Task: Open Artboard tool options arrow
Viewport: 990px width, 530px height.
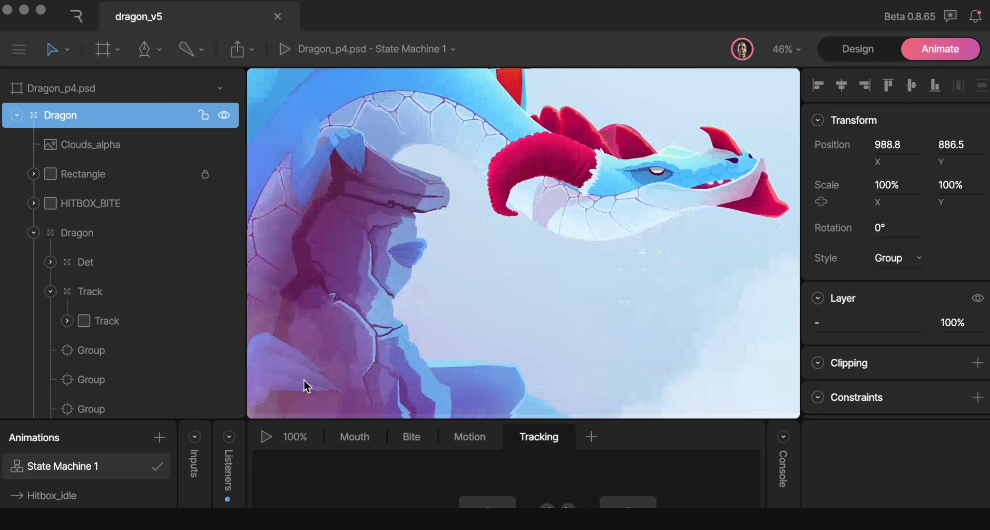Action: [x=117, y=50]
